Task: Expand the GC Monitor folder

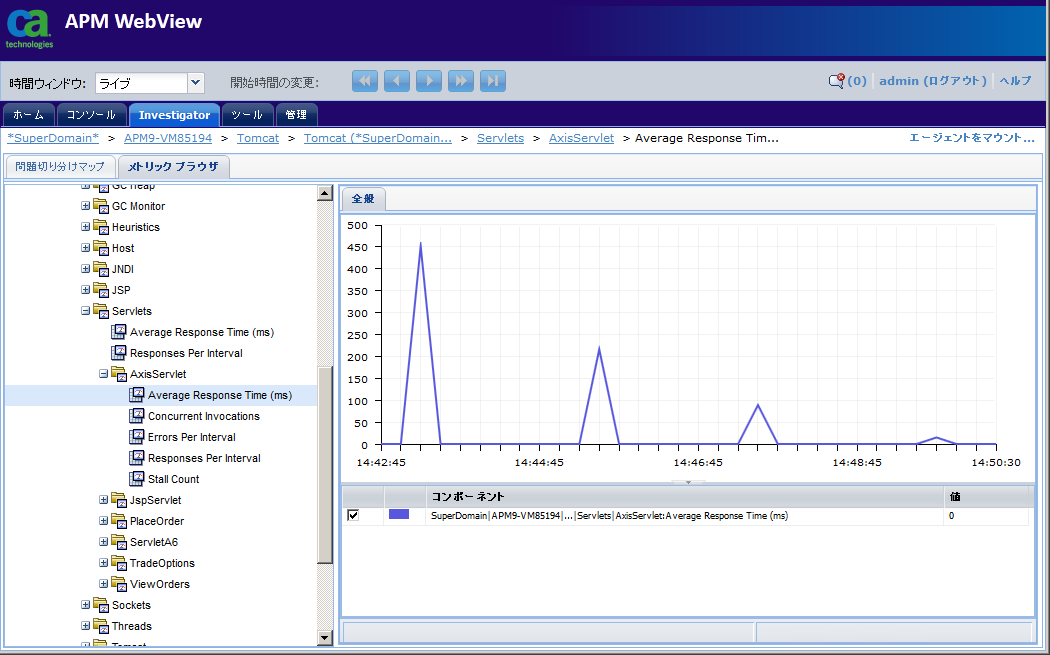Action: 86,206
